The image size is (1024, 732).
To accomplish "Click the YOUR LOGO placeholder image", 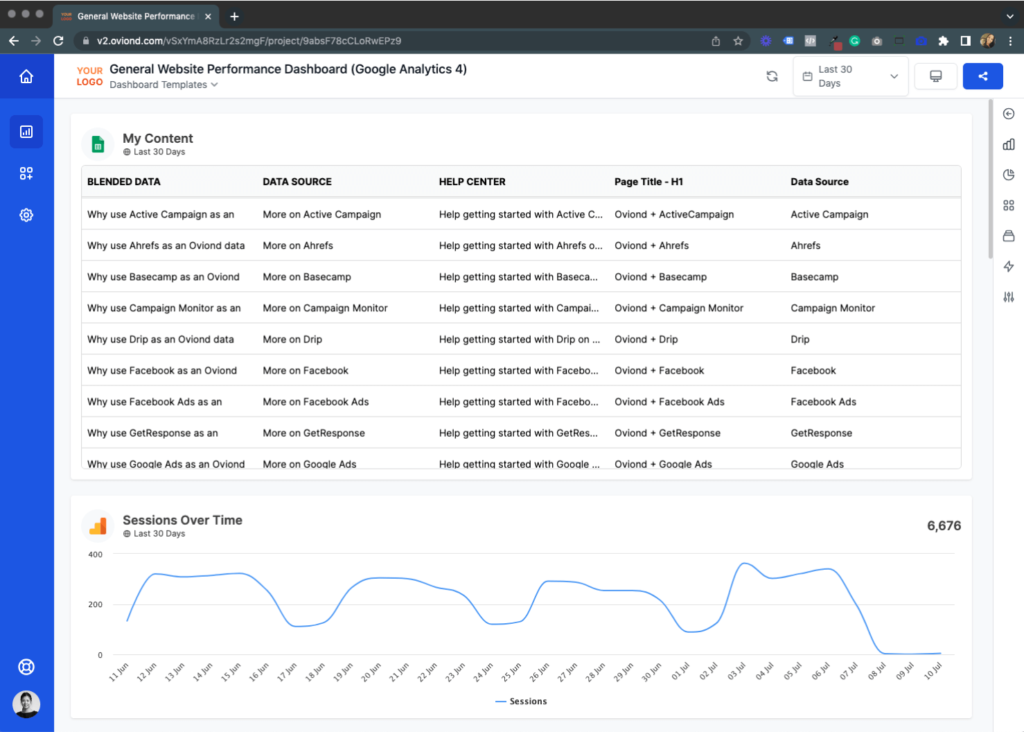I will (x=89, y=76).
